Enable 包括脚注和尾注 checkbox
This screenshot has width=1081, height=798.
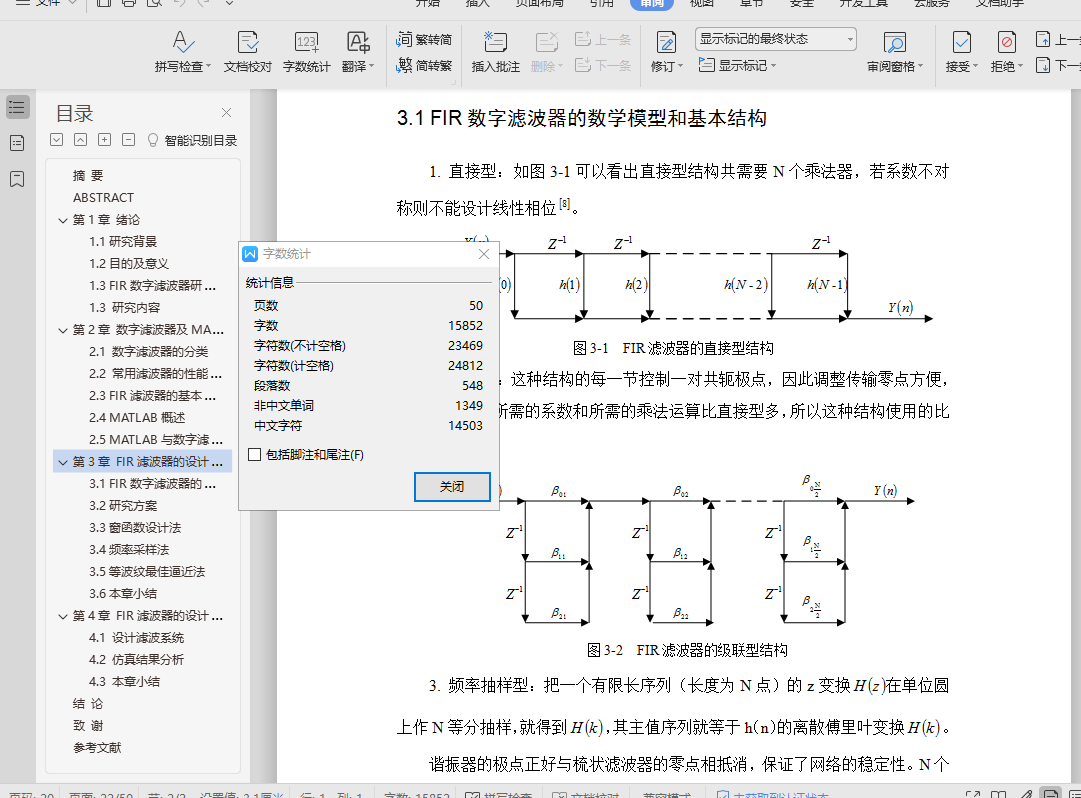click(254, 455)
